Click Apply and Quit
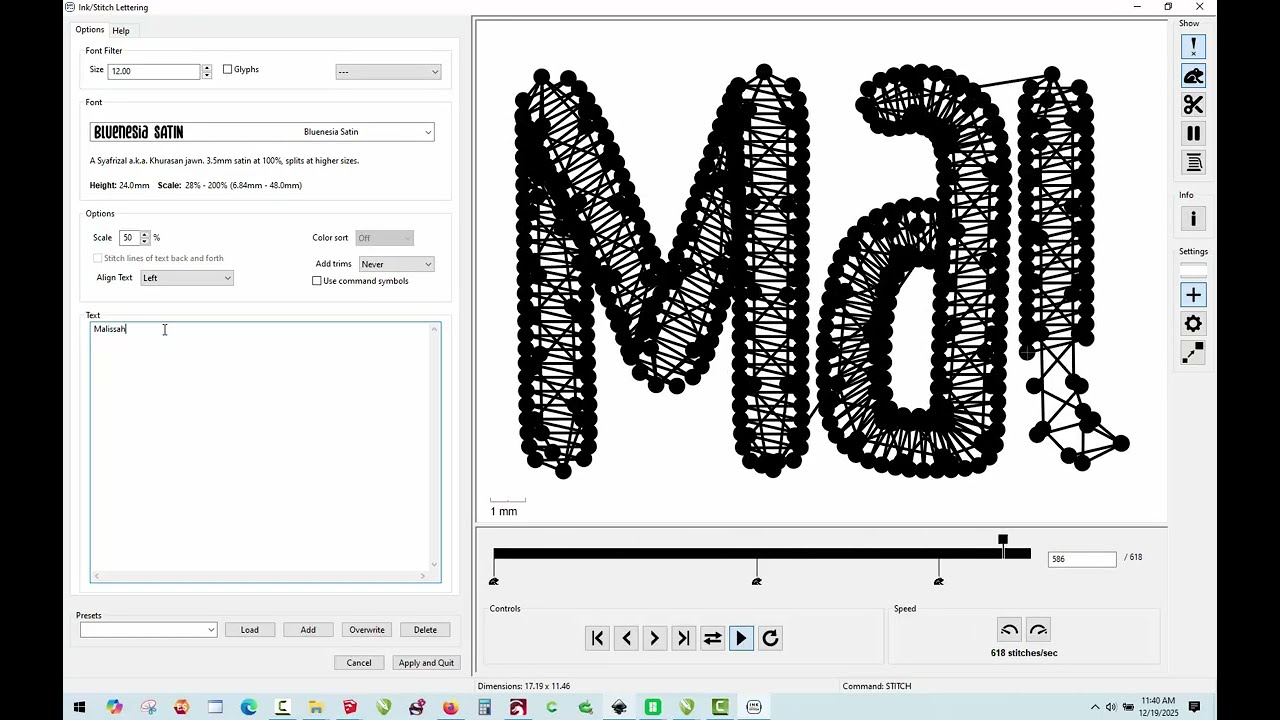 click(x=426, y=663)
